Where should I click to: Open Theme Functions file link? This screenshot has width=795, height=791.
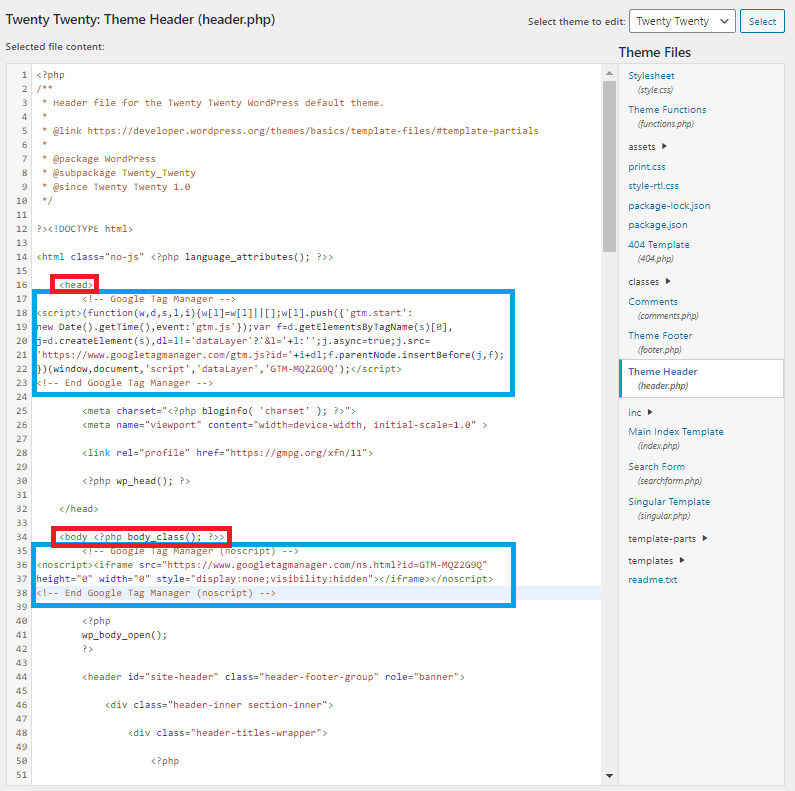coord(667,110)
